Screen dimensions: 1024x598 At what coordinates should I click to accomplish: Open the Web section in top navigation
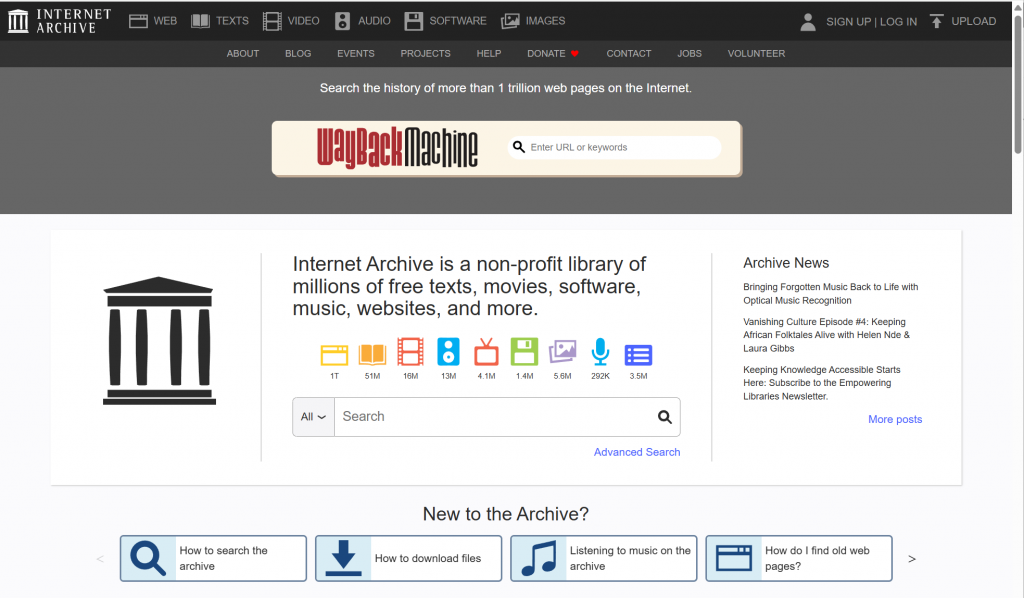pos(153,21)
